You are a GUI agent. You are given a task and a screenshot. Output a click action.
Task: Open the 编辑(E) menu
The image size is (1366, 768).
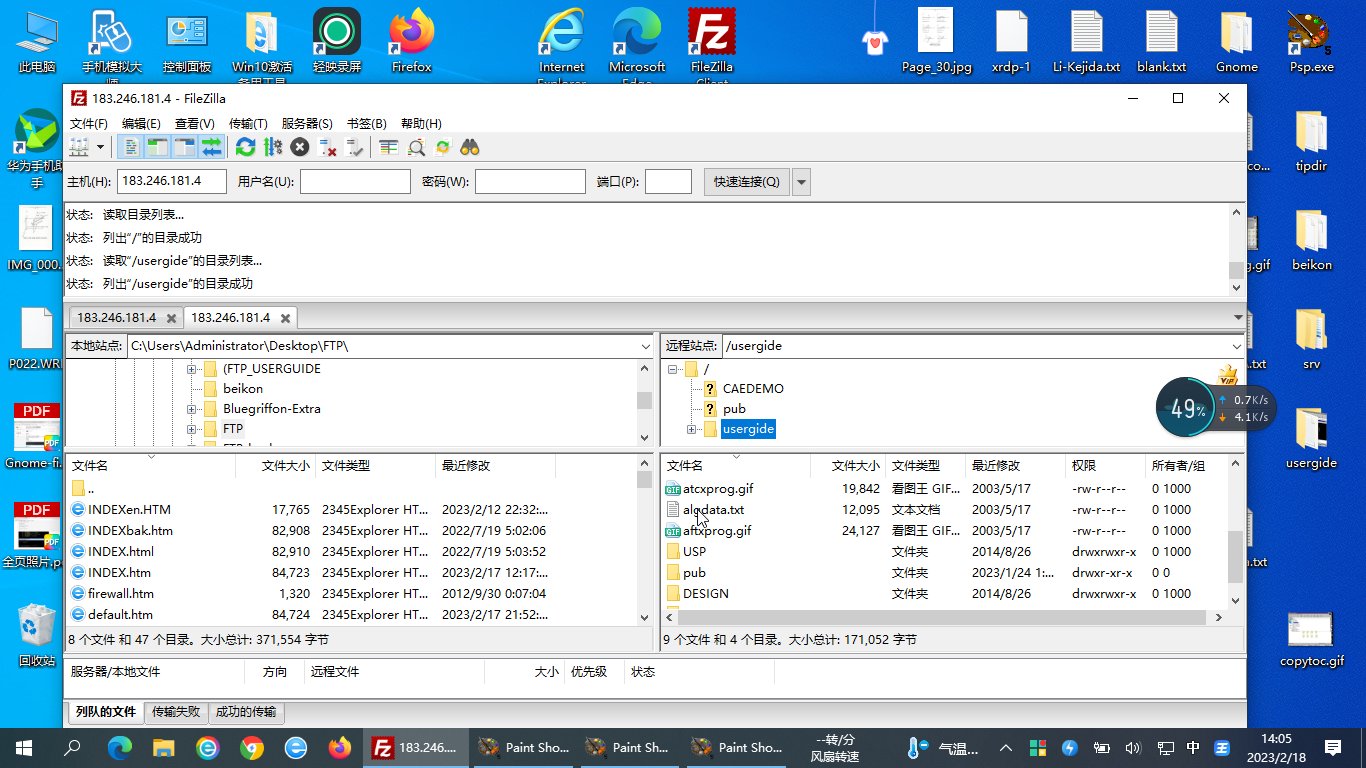pyautogui.click(x=141, y=123)
